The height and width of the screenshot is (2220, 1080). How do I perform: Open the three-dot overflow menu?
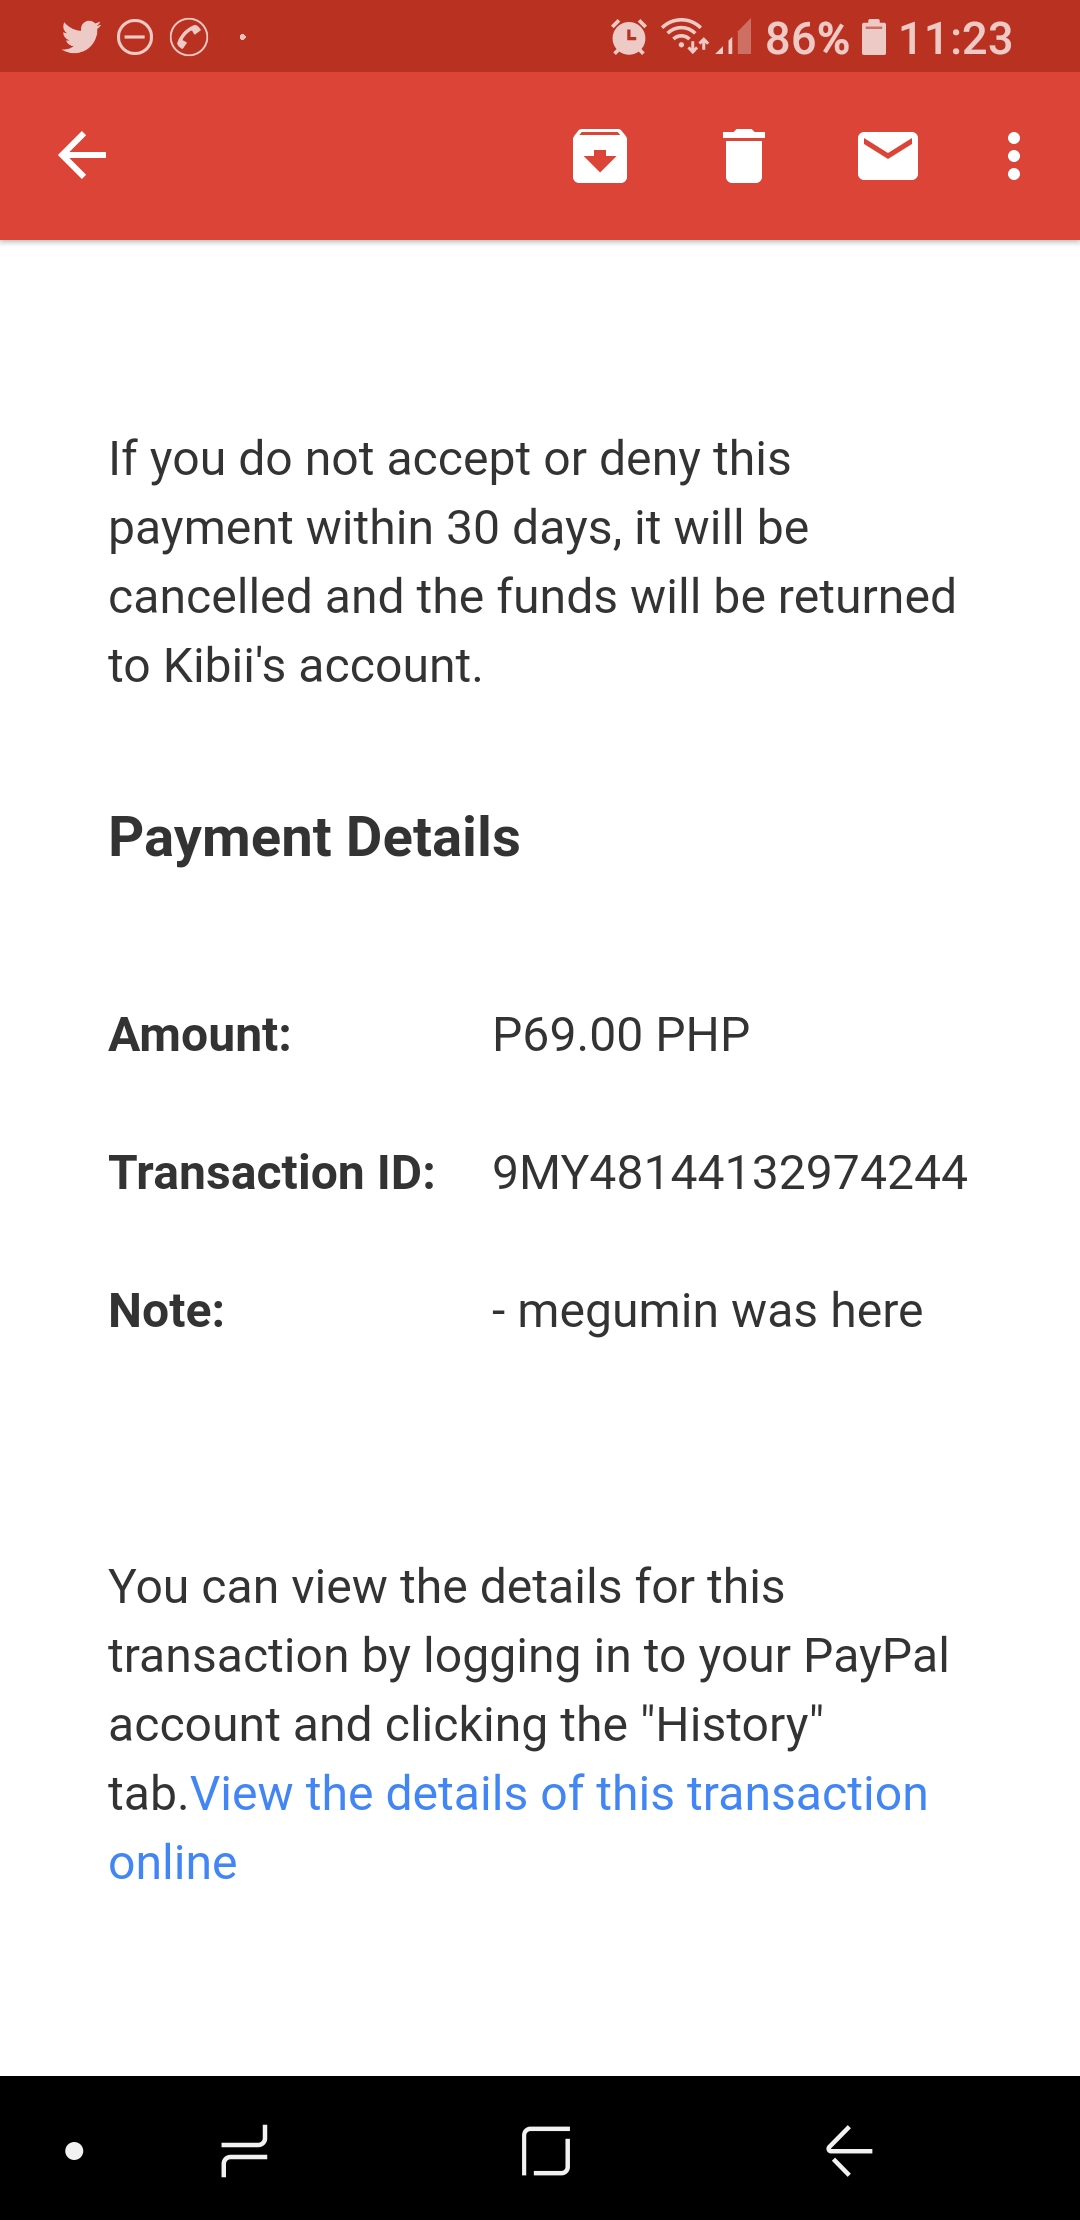point(1014,156)
